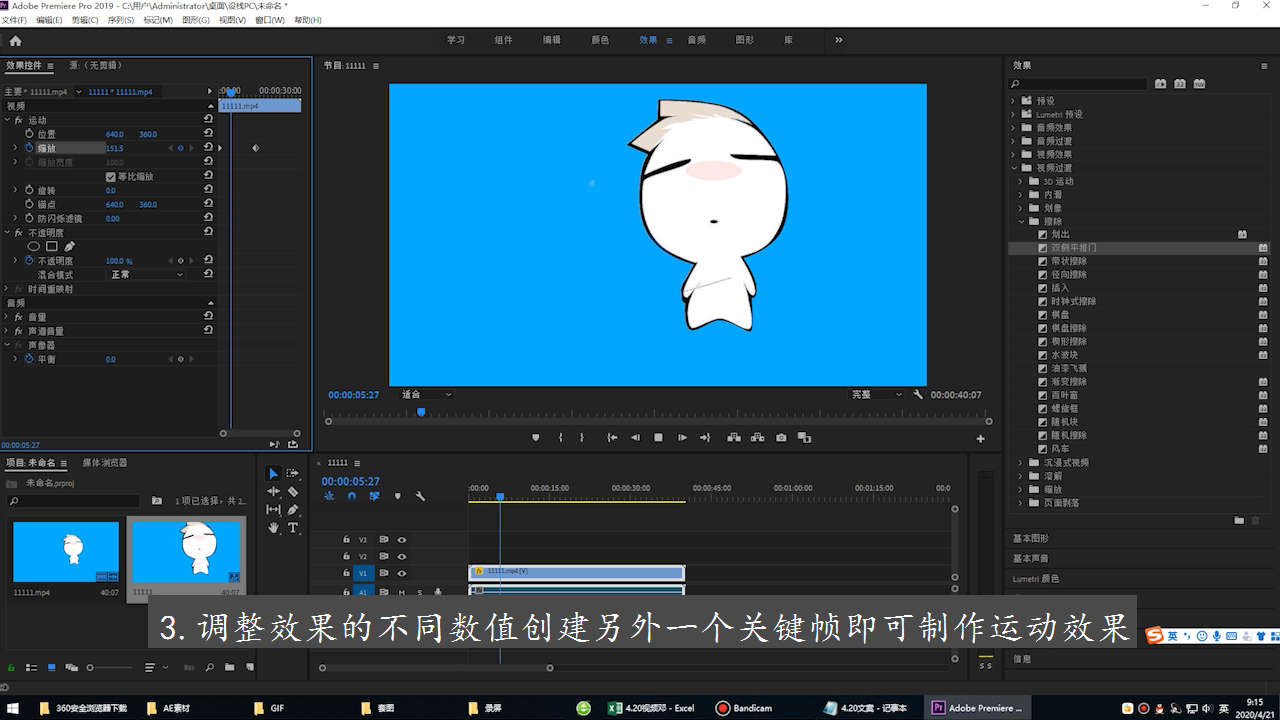
Task: Toggle Position animation stopwatch
Action: click(x=29, y=134)
